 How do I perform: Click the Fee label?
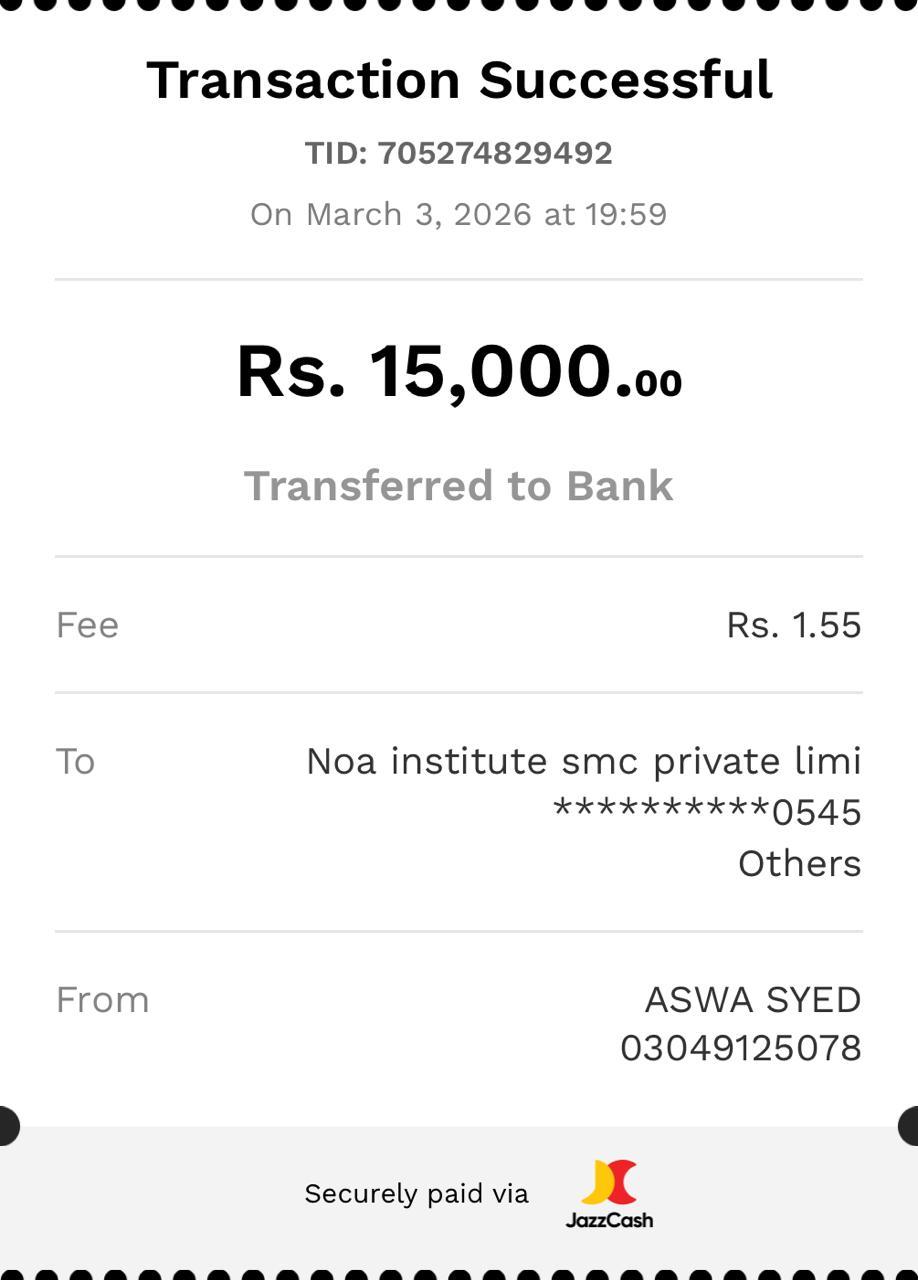pyautogui.click(x=87, y=625)
